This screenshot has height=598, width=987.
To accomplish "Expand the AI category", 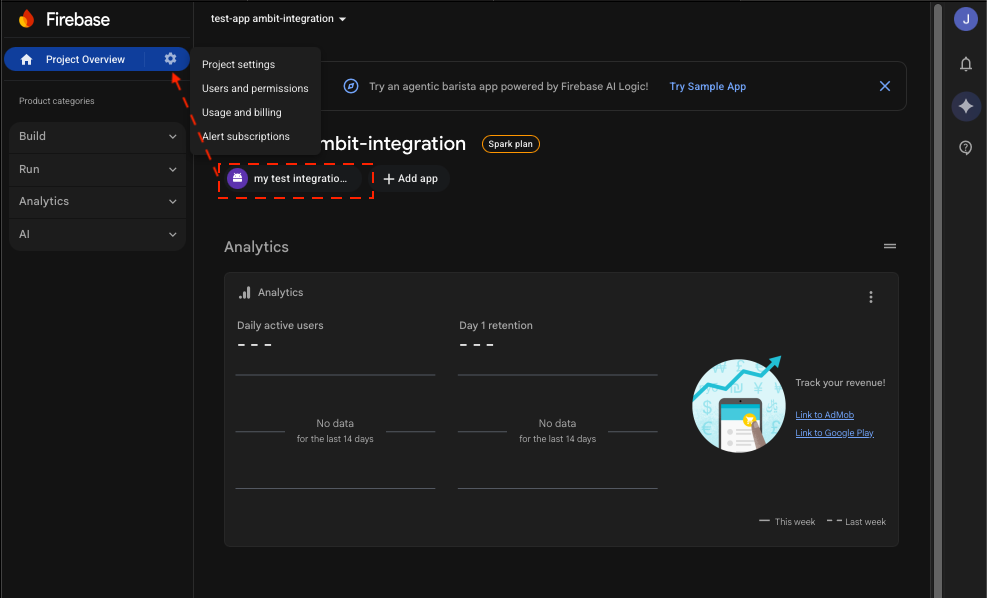I will click(x=96, y=234).
